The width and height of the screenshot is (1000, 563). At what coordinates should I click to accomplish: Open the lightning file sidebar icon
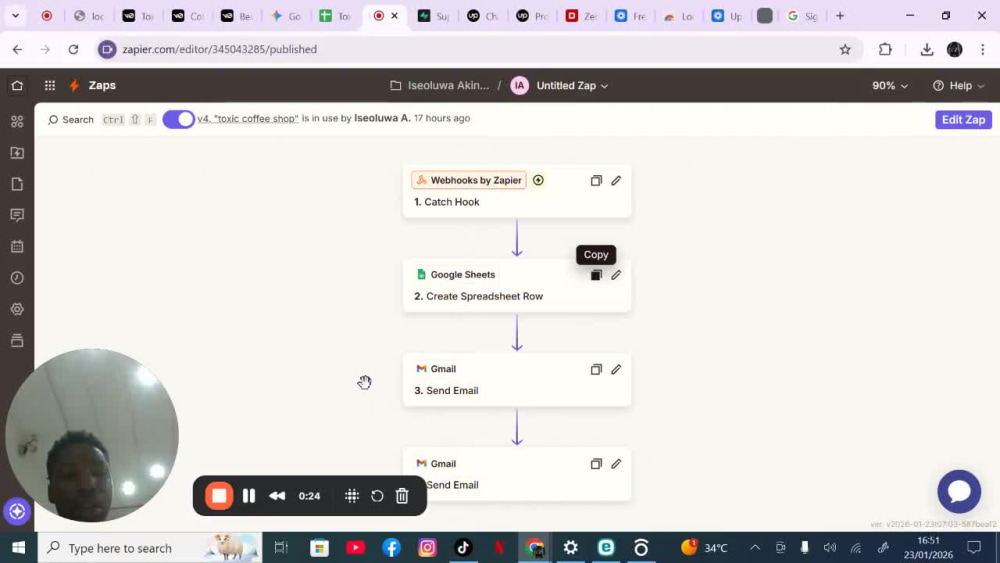(17, 153)
